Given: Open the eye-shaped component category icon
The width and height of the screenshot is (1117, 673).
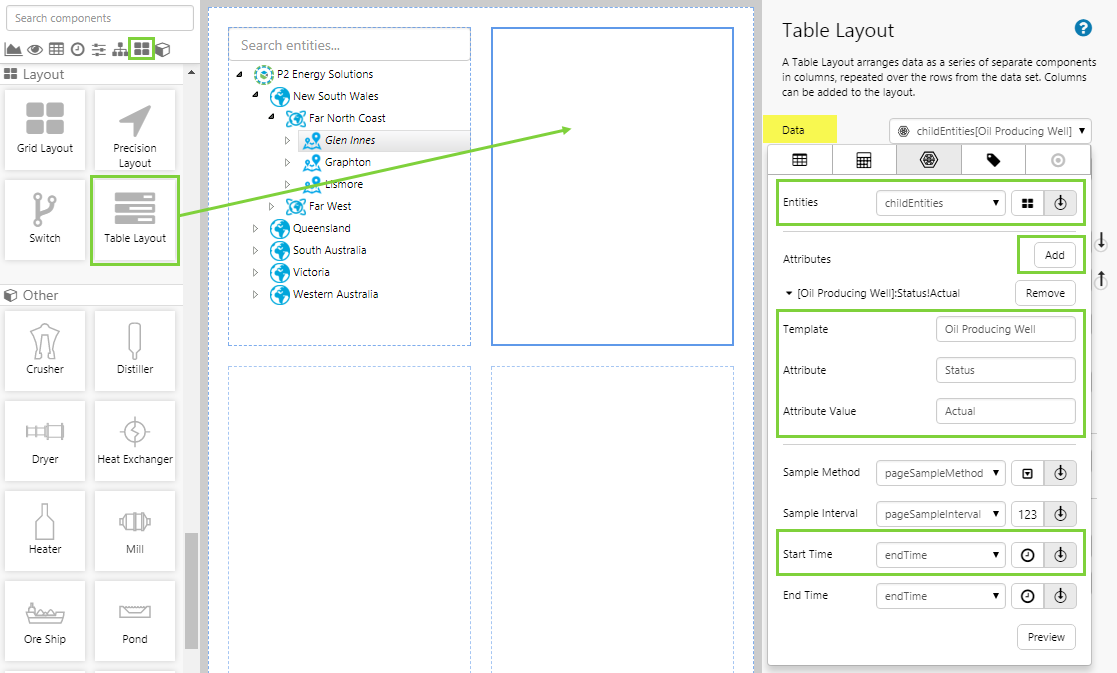Looking at the screenshot, I should coord(35,49).
